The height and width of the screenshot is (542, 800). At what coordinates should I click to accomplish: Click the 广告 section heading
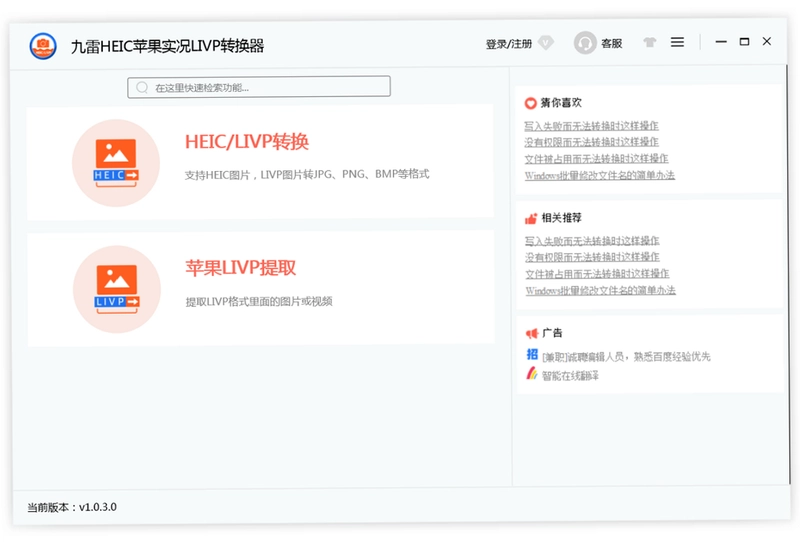point(552,333)
